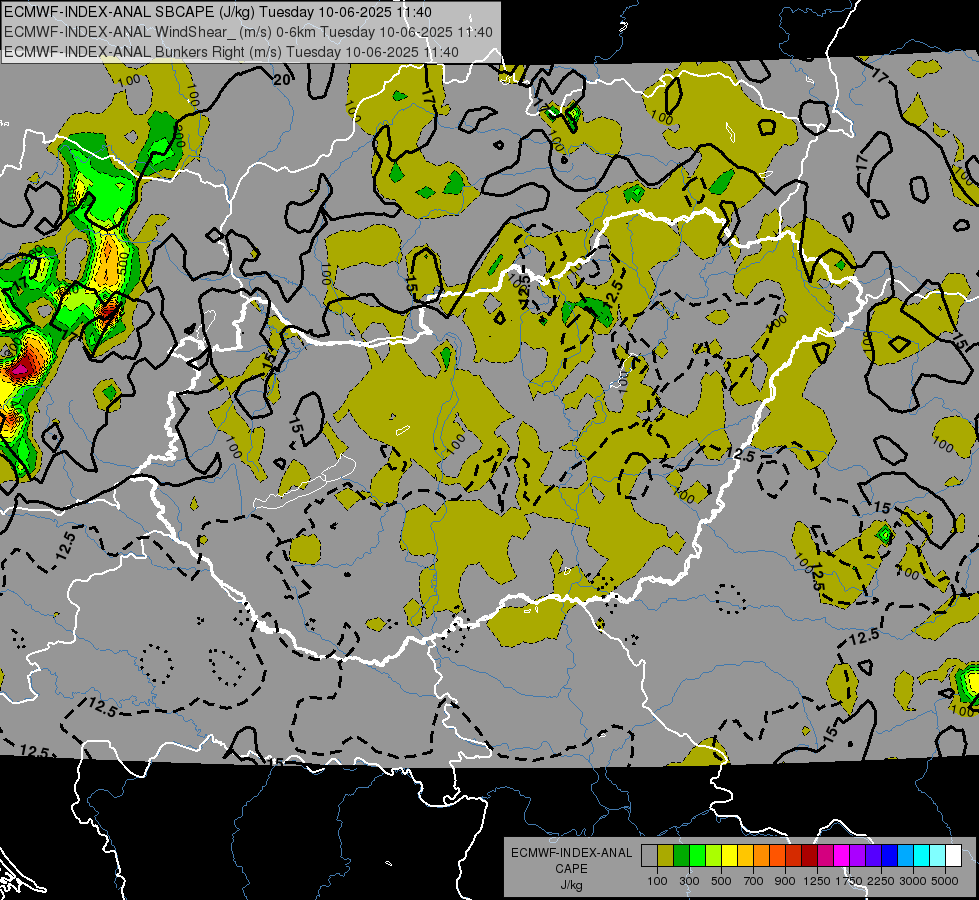979x900 pixels.
Task: Select the pure blue legend swatch
Action: coord(890,855)
